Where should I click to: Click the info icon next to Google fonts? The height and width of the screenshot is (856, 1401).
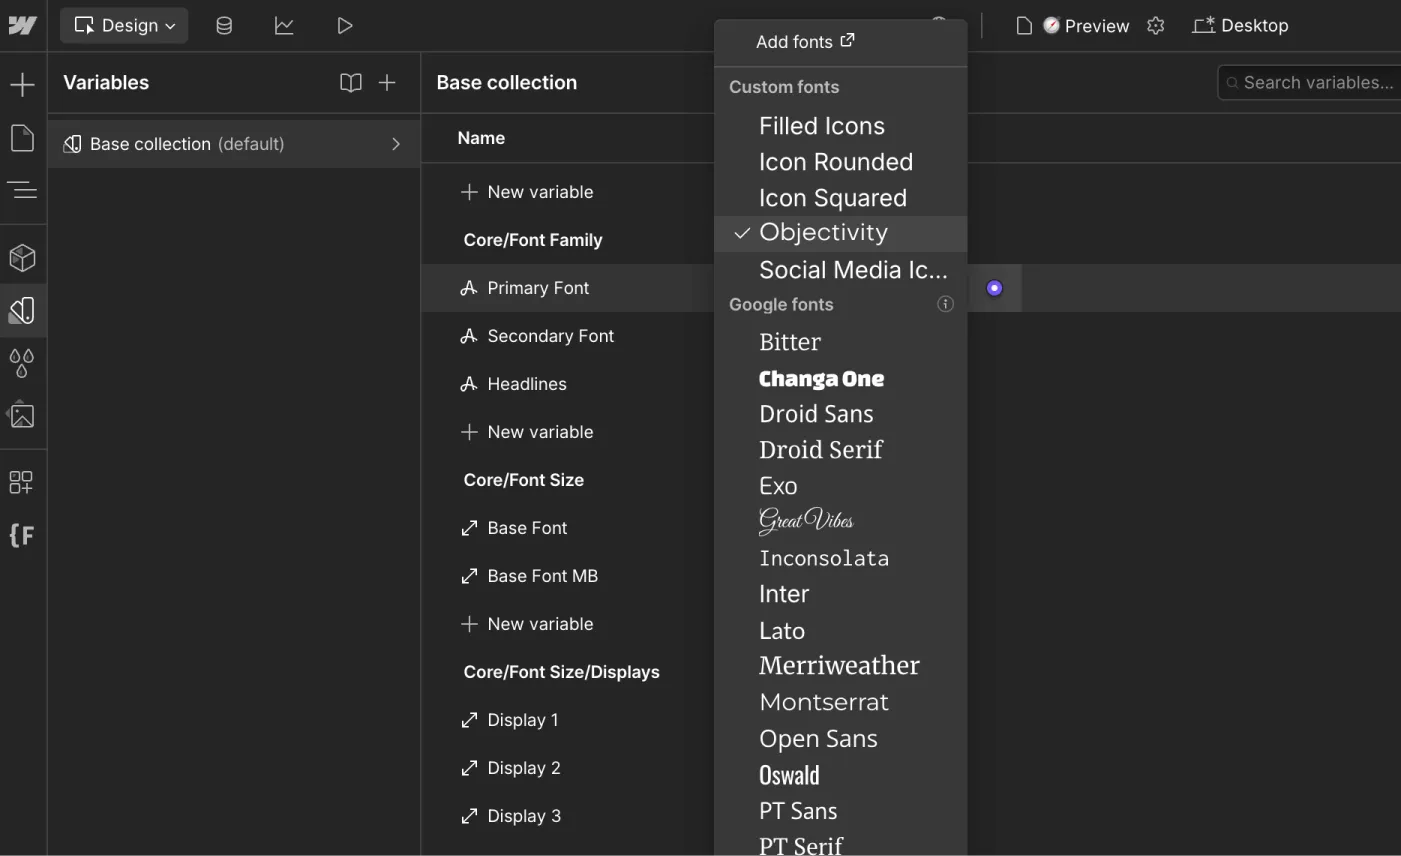pyautogui.click(x=945, y=304)
